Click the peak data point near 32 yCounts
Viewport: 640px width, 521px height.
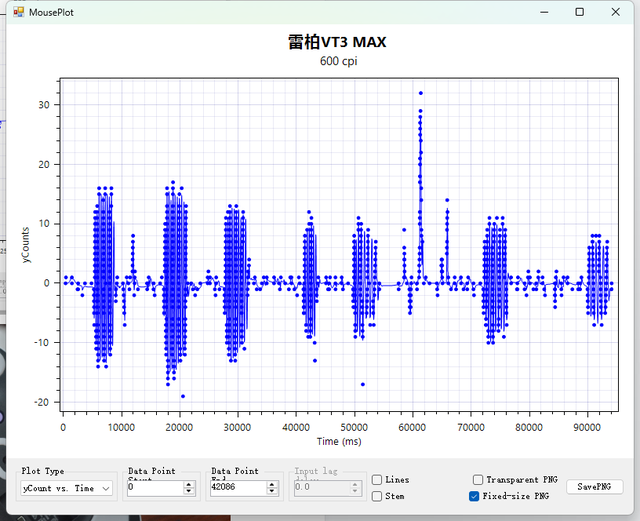pos(421,93)
